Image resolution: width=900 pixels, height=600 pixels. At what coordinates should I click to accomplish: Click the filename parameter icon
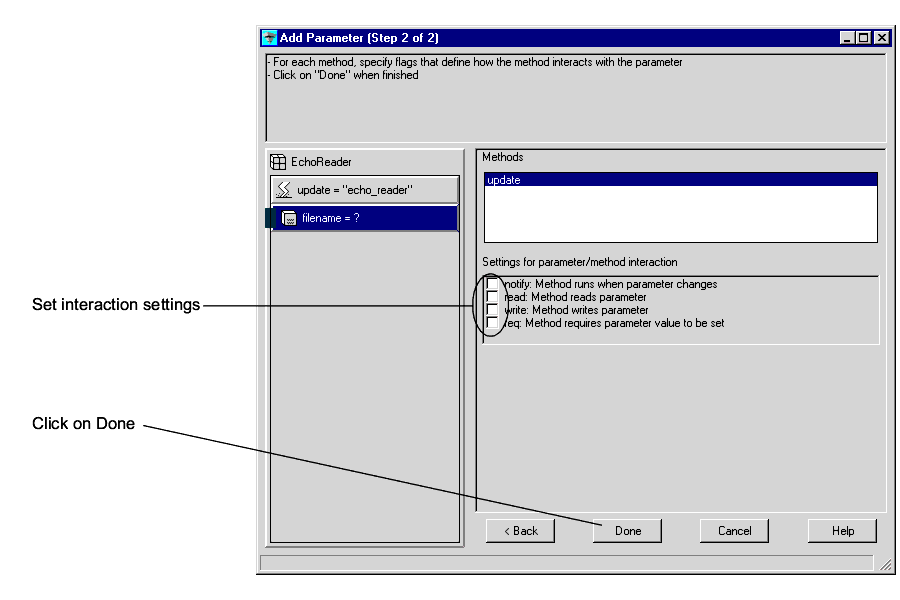click(x=288, y=218)
